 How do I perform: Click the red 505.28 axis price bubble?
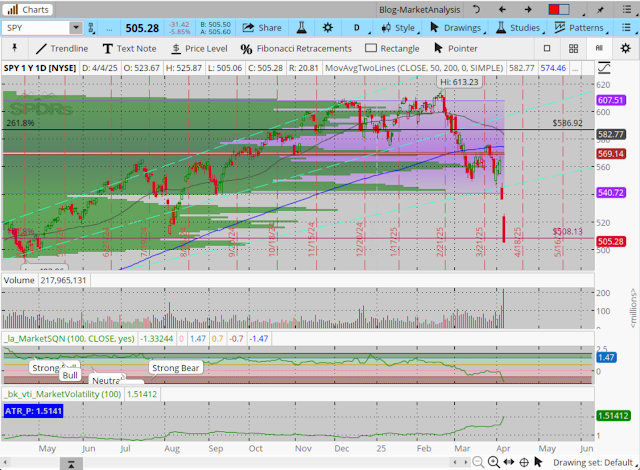pyautogui.click(x=611, y=242)
